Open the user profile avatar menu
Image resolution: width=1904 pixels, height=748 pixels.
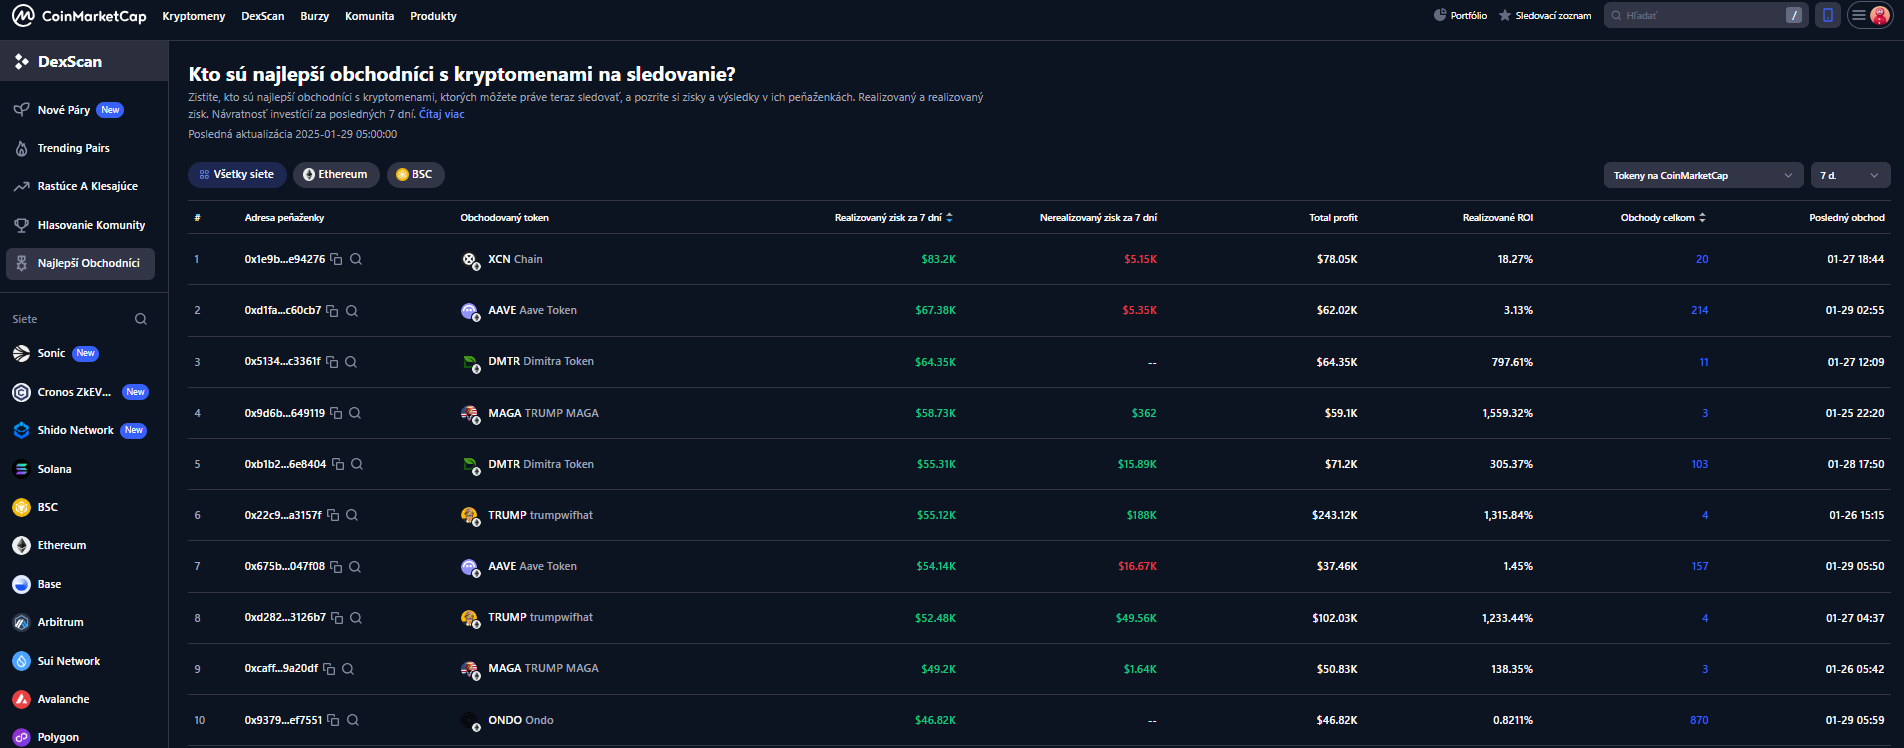click(1879, 15)
